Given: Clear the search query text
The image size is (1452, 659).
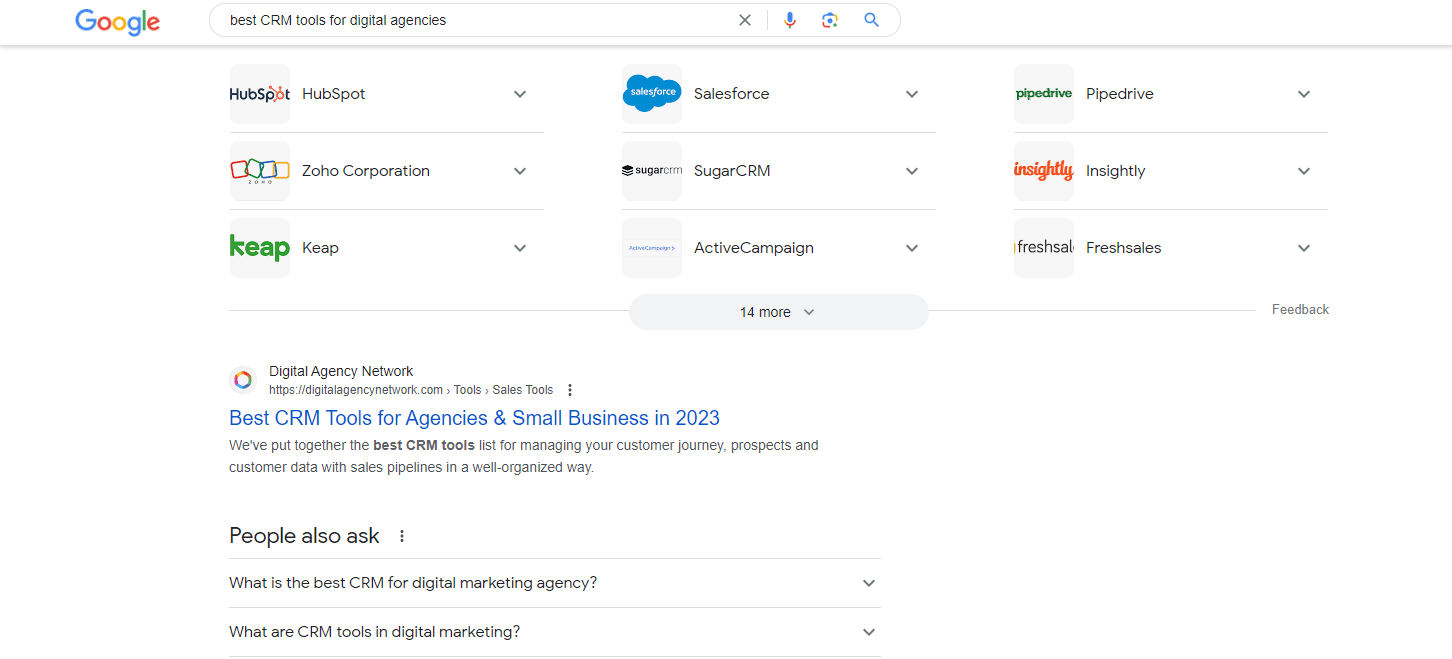Looking at the screenshot, I should (x=745, y=20).
